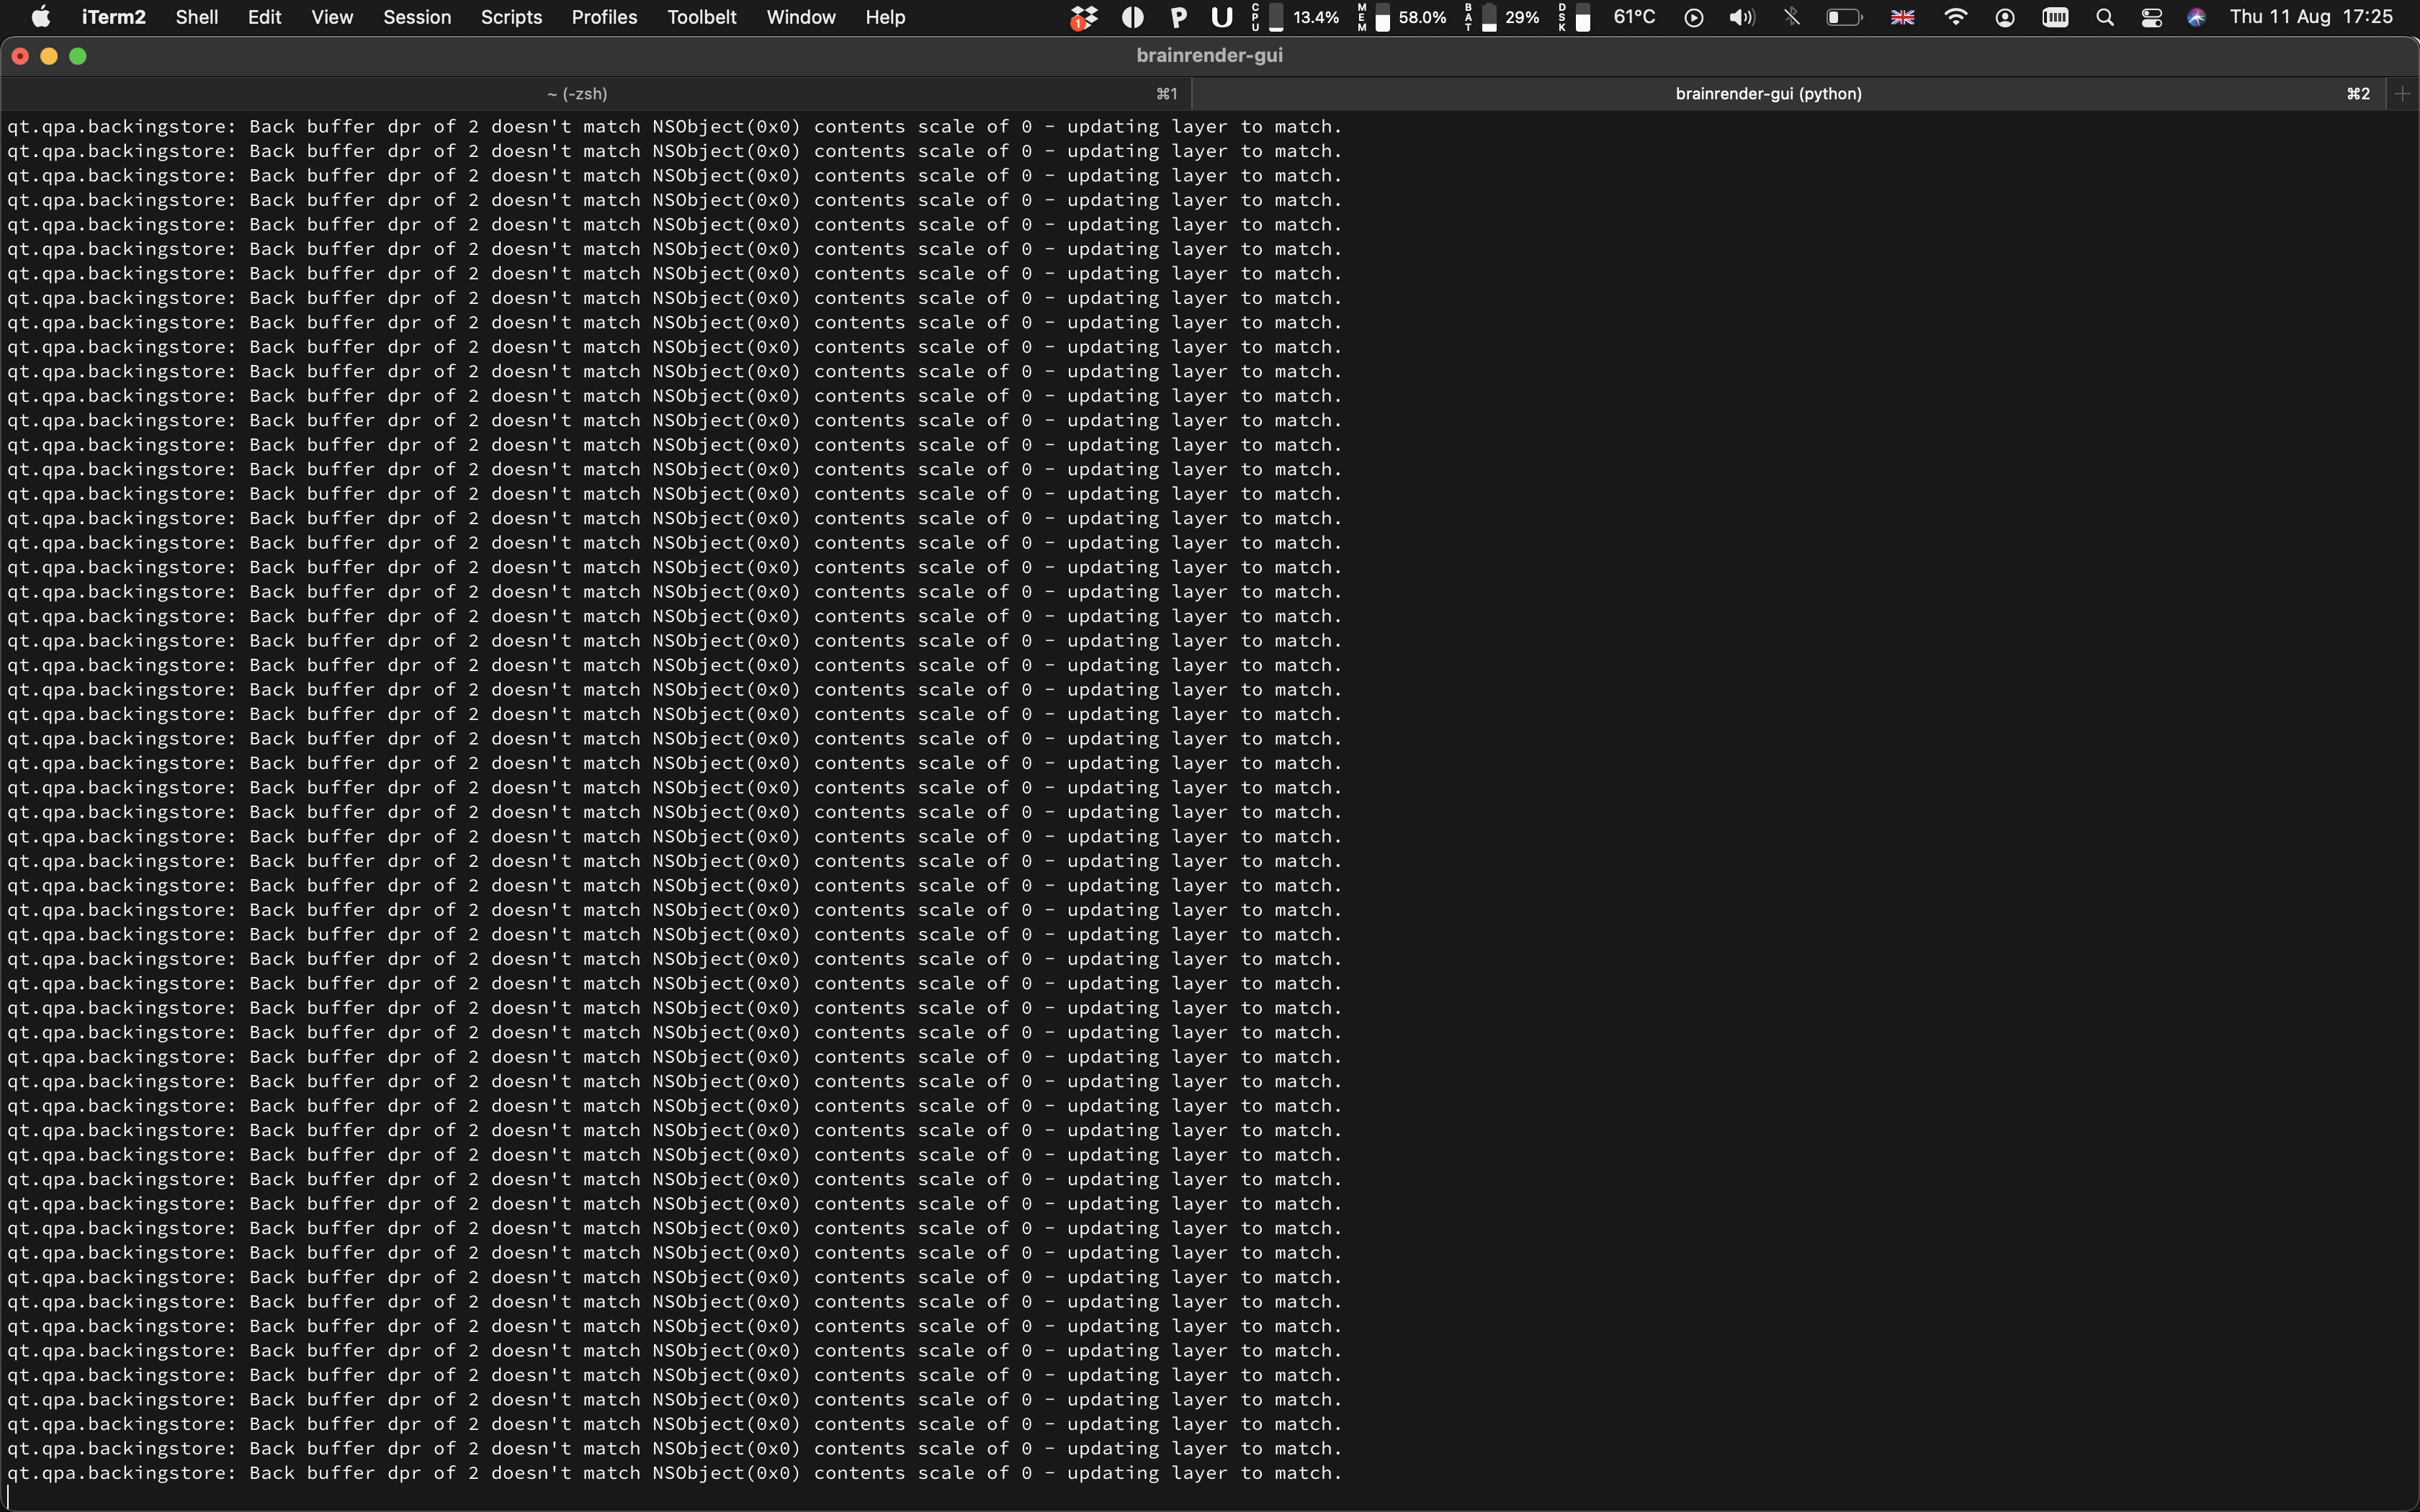Viewport: 2420px width, 1512px height.
Task: Open the Dropbox menu bar icon
Action: point(1083,17)
